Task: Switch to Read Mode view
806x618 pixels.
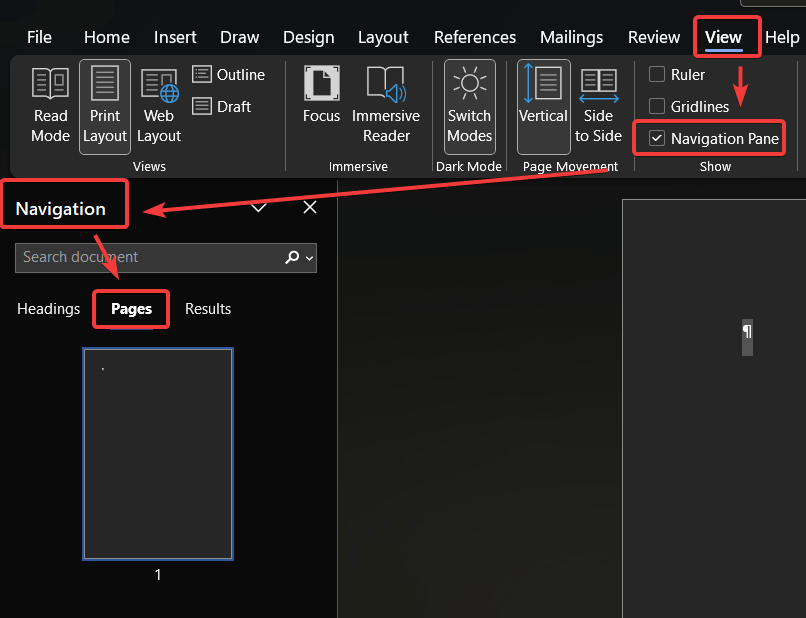Action: [x=50, y=106]
